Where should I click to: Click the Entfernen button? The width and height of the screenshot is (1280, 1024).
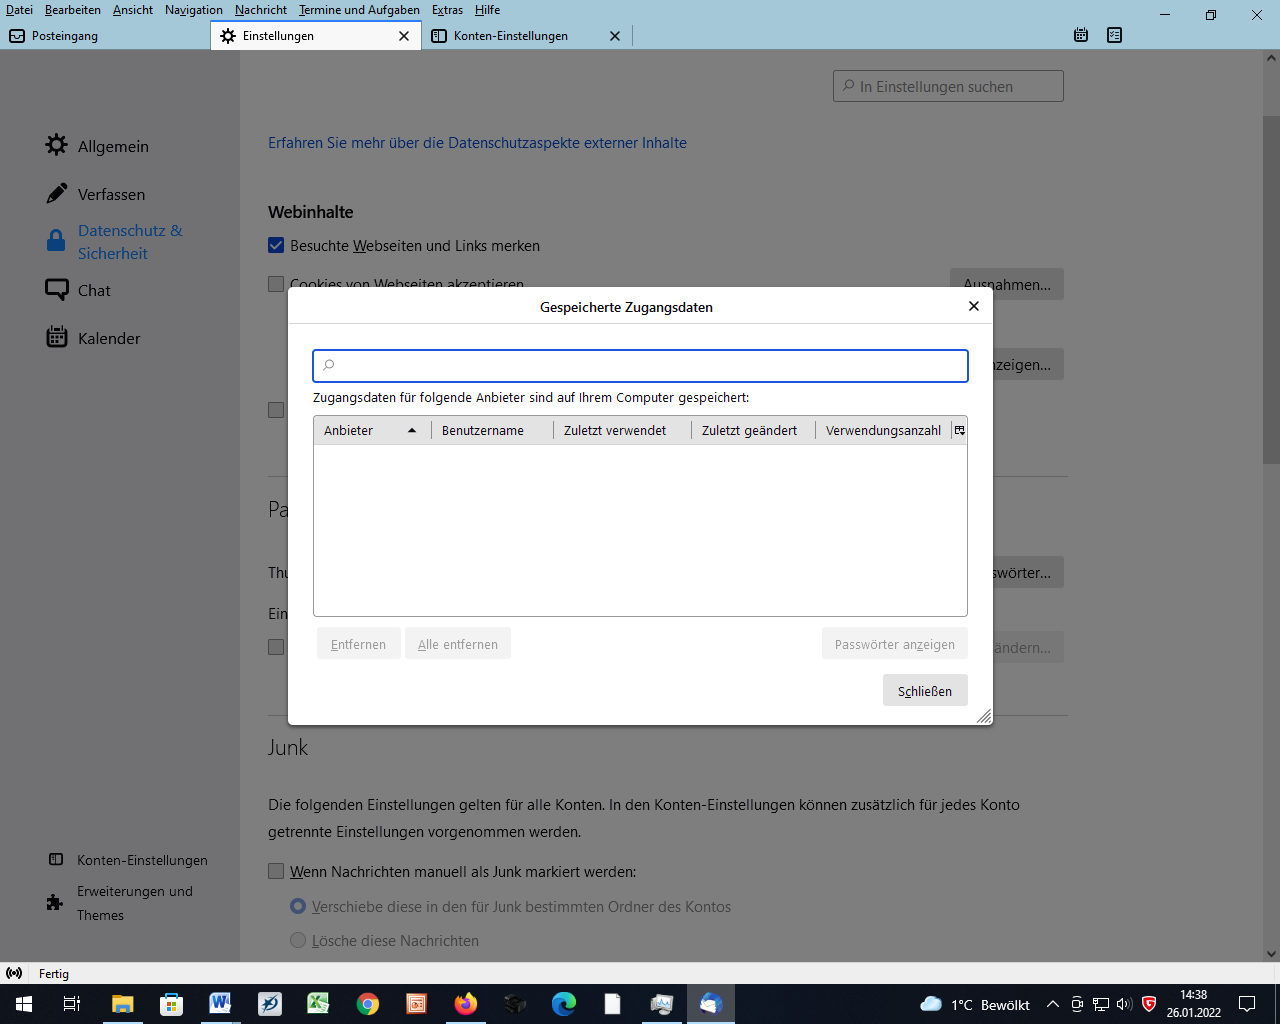pyautogui.click(x=358, y=644)
